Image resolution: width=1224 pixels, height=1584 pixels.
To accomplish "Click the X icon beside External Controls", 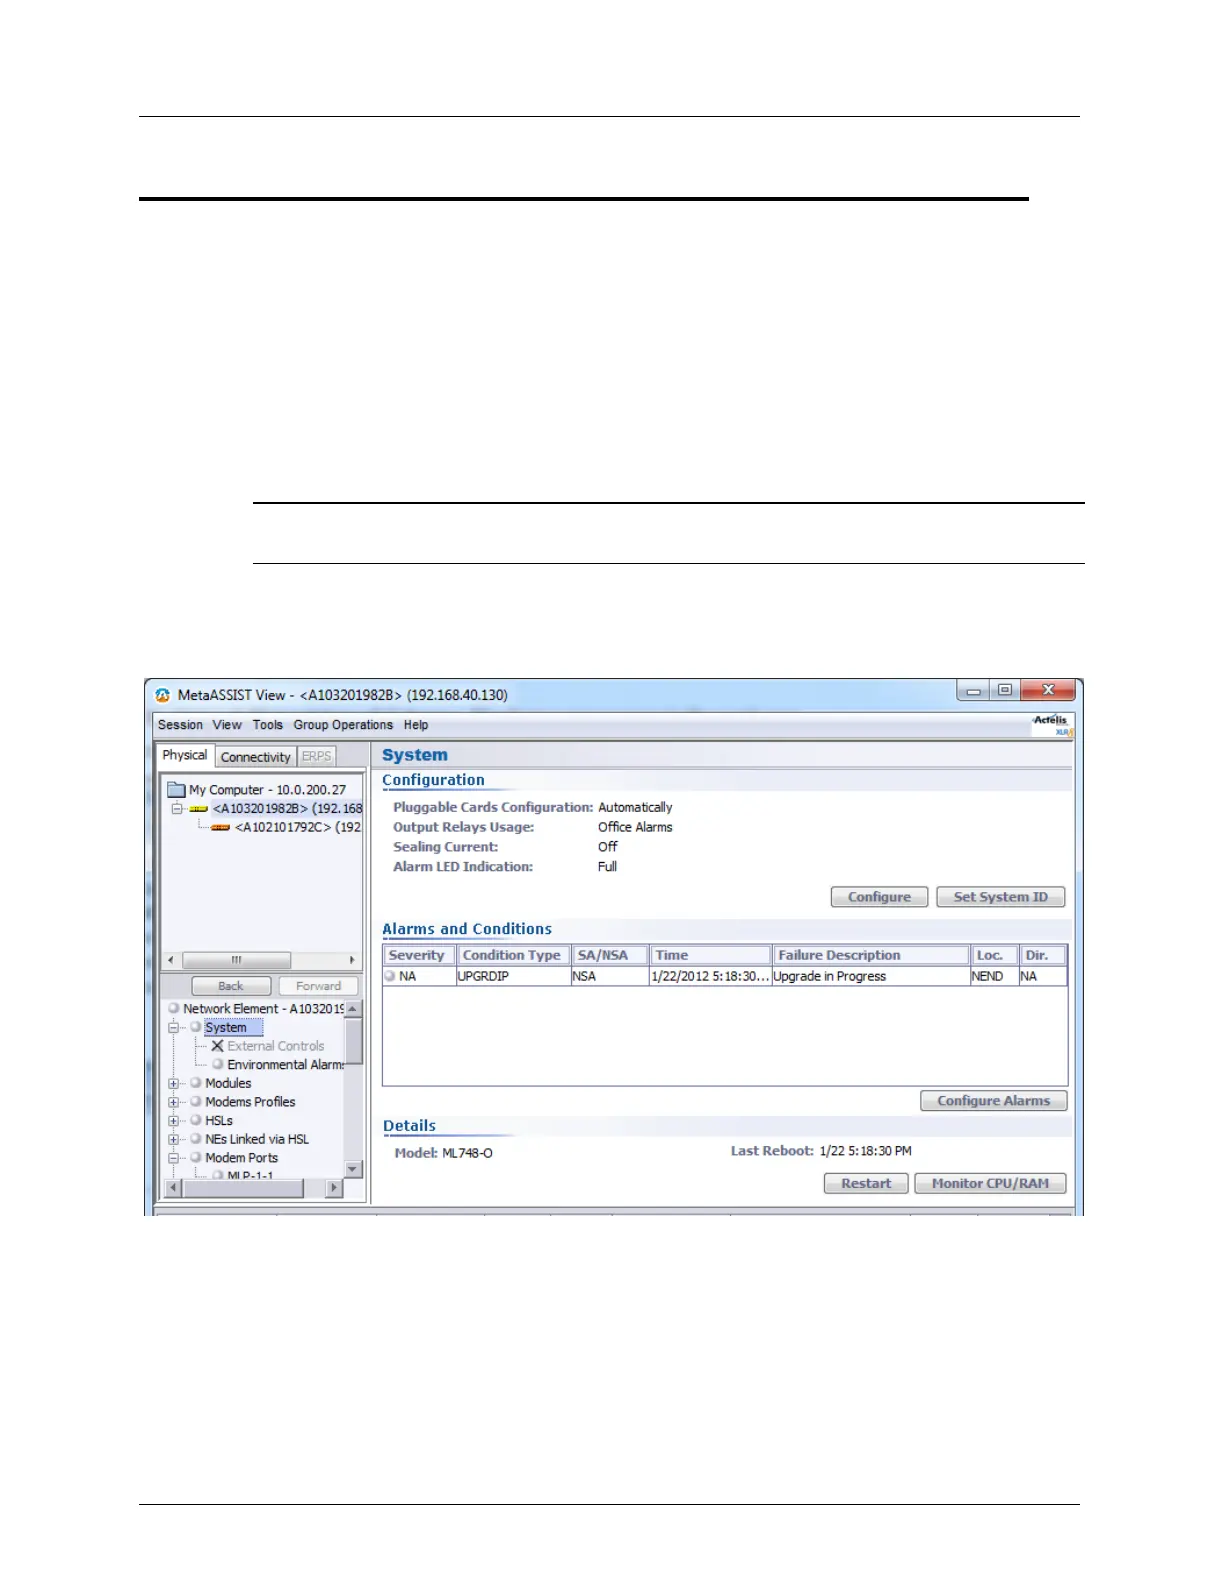I will point(217,1046).
